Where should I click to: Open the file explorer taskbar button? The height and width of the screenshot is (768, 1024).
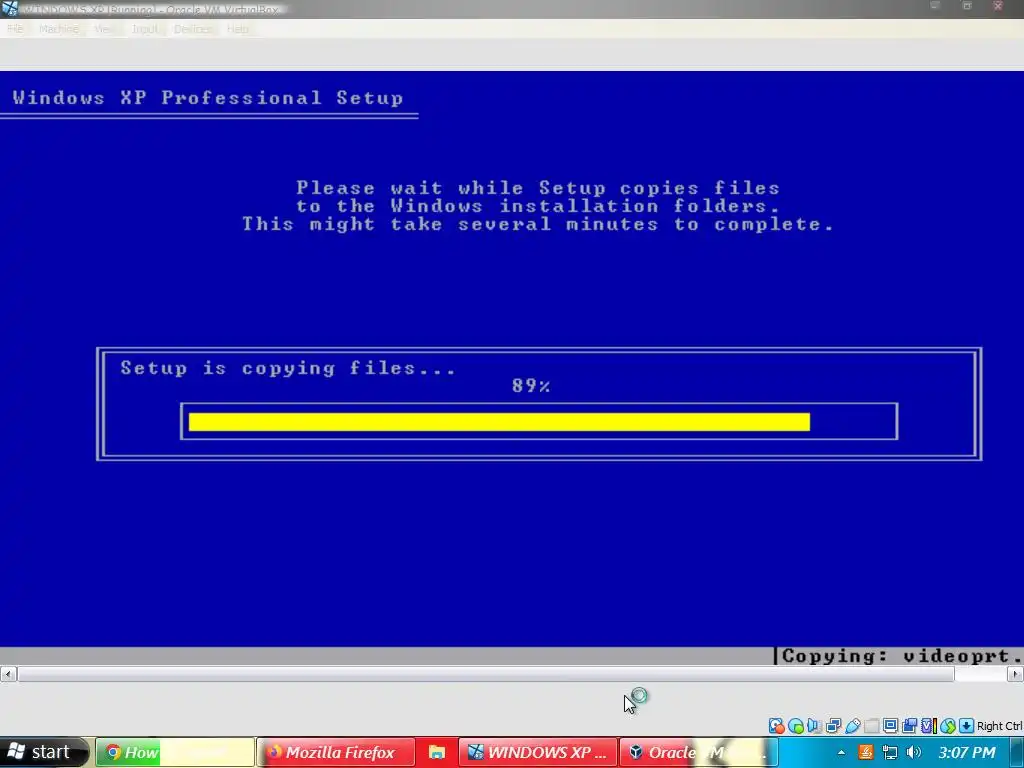(x=437, y=752)
